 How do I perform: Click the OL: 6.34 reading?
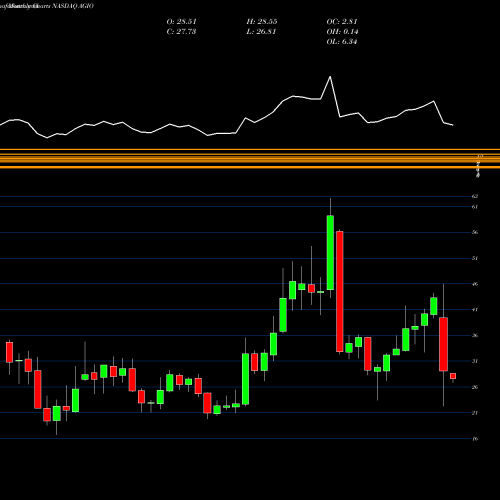[342, 42]
